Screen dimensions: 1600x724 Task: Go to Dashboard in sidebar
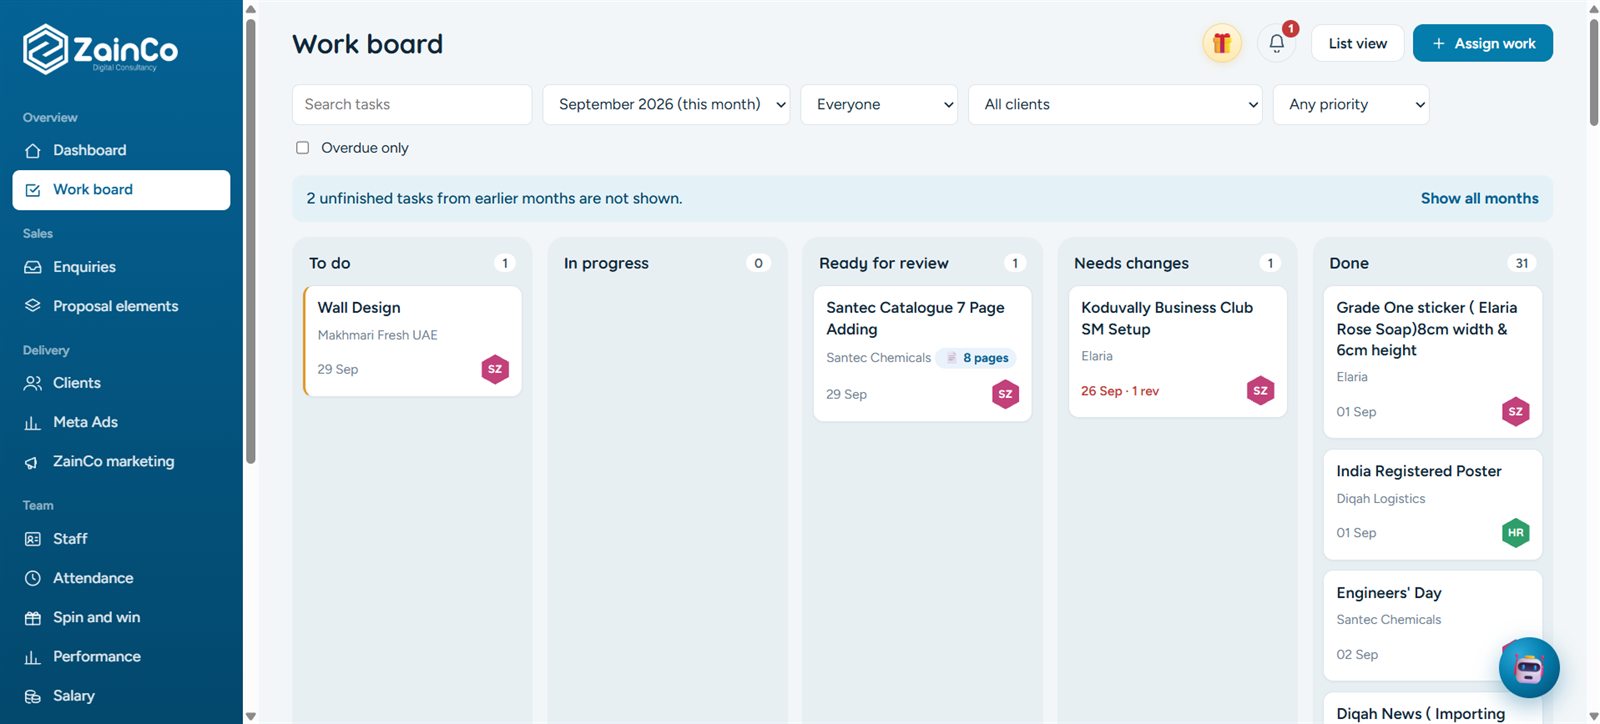121,150
